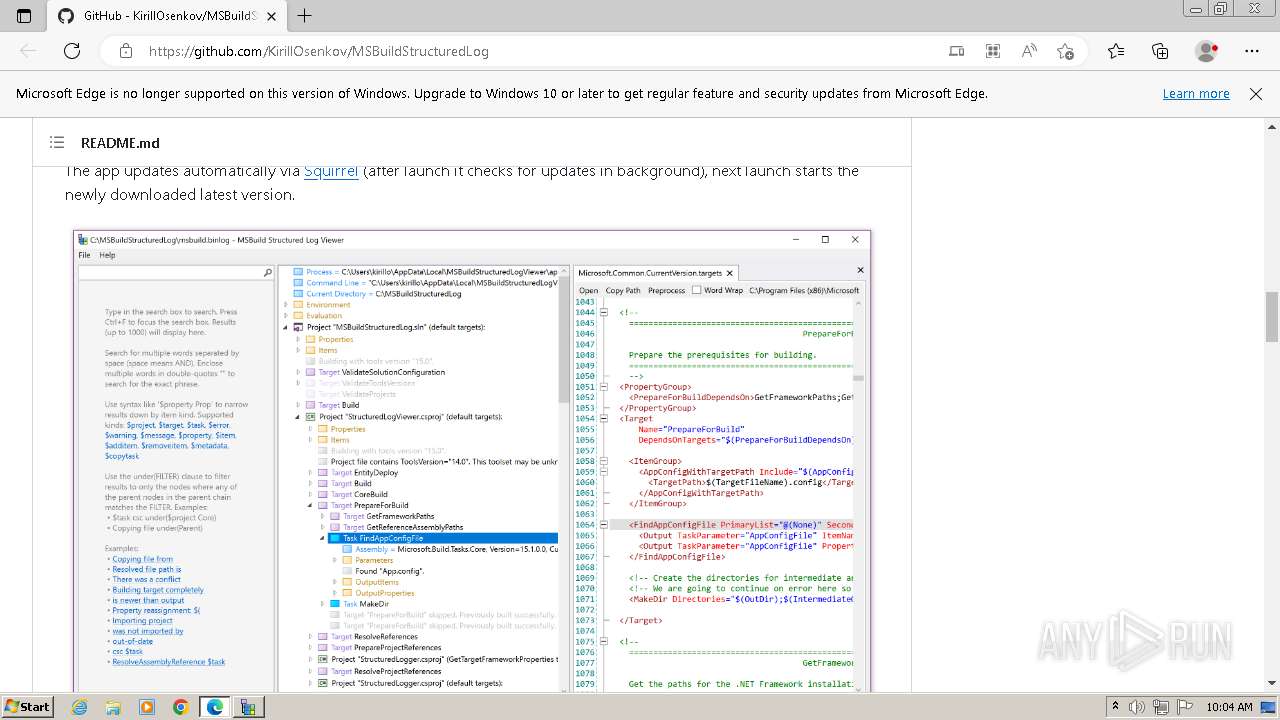View site information lock icon
The image size is (1280, 720).
126,51
